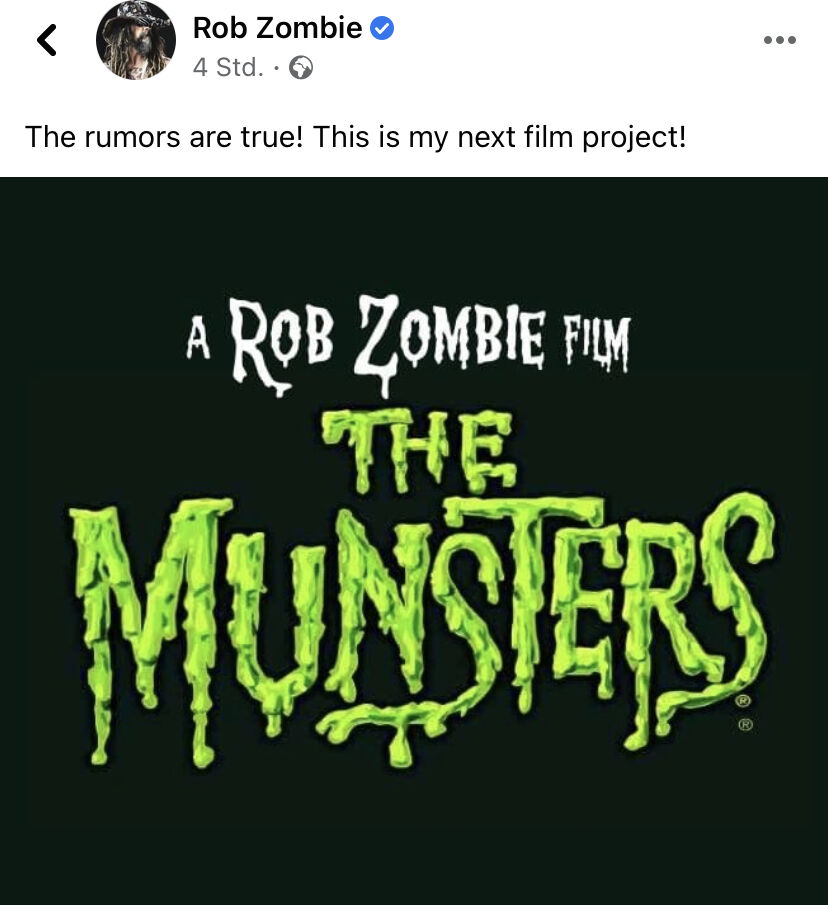Click the blue verified badge
Image resolution: width=828 pixels, height=912 pixels.
tap(382, 28)
